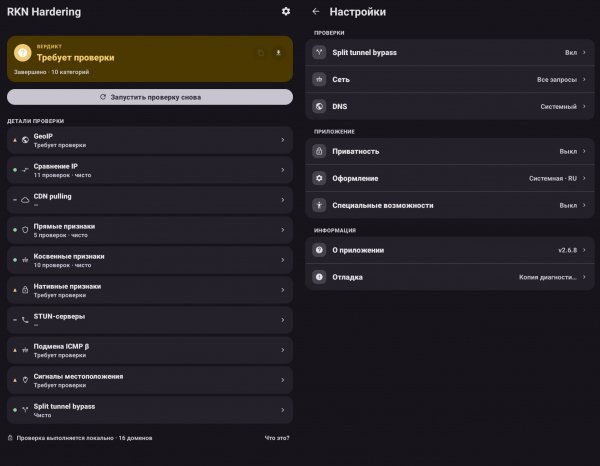Click the О приложении question icon
Viewport: 600px width, 466px height.
tap(319, 250)
